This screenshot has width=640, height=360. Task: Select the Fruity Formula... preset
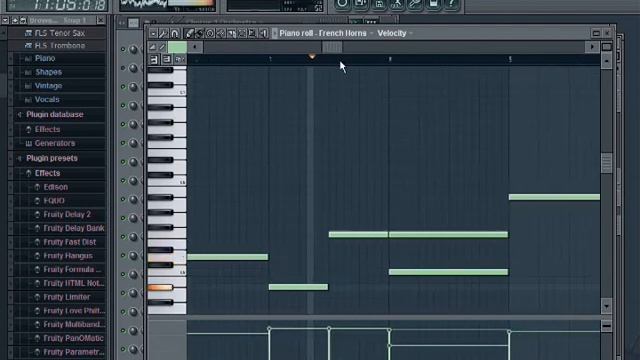[72, 269]
